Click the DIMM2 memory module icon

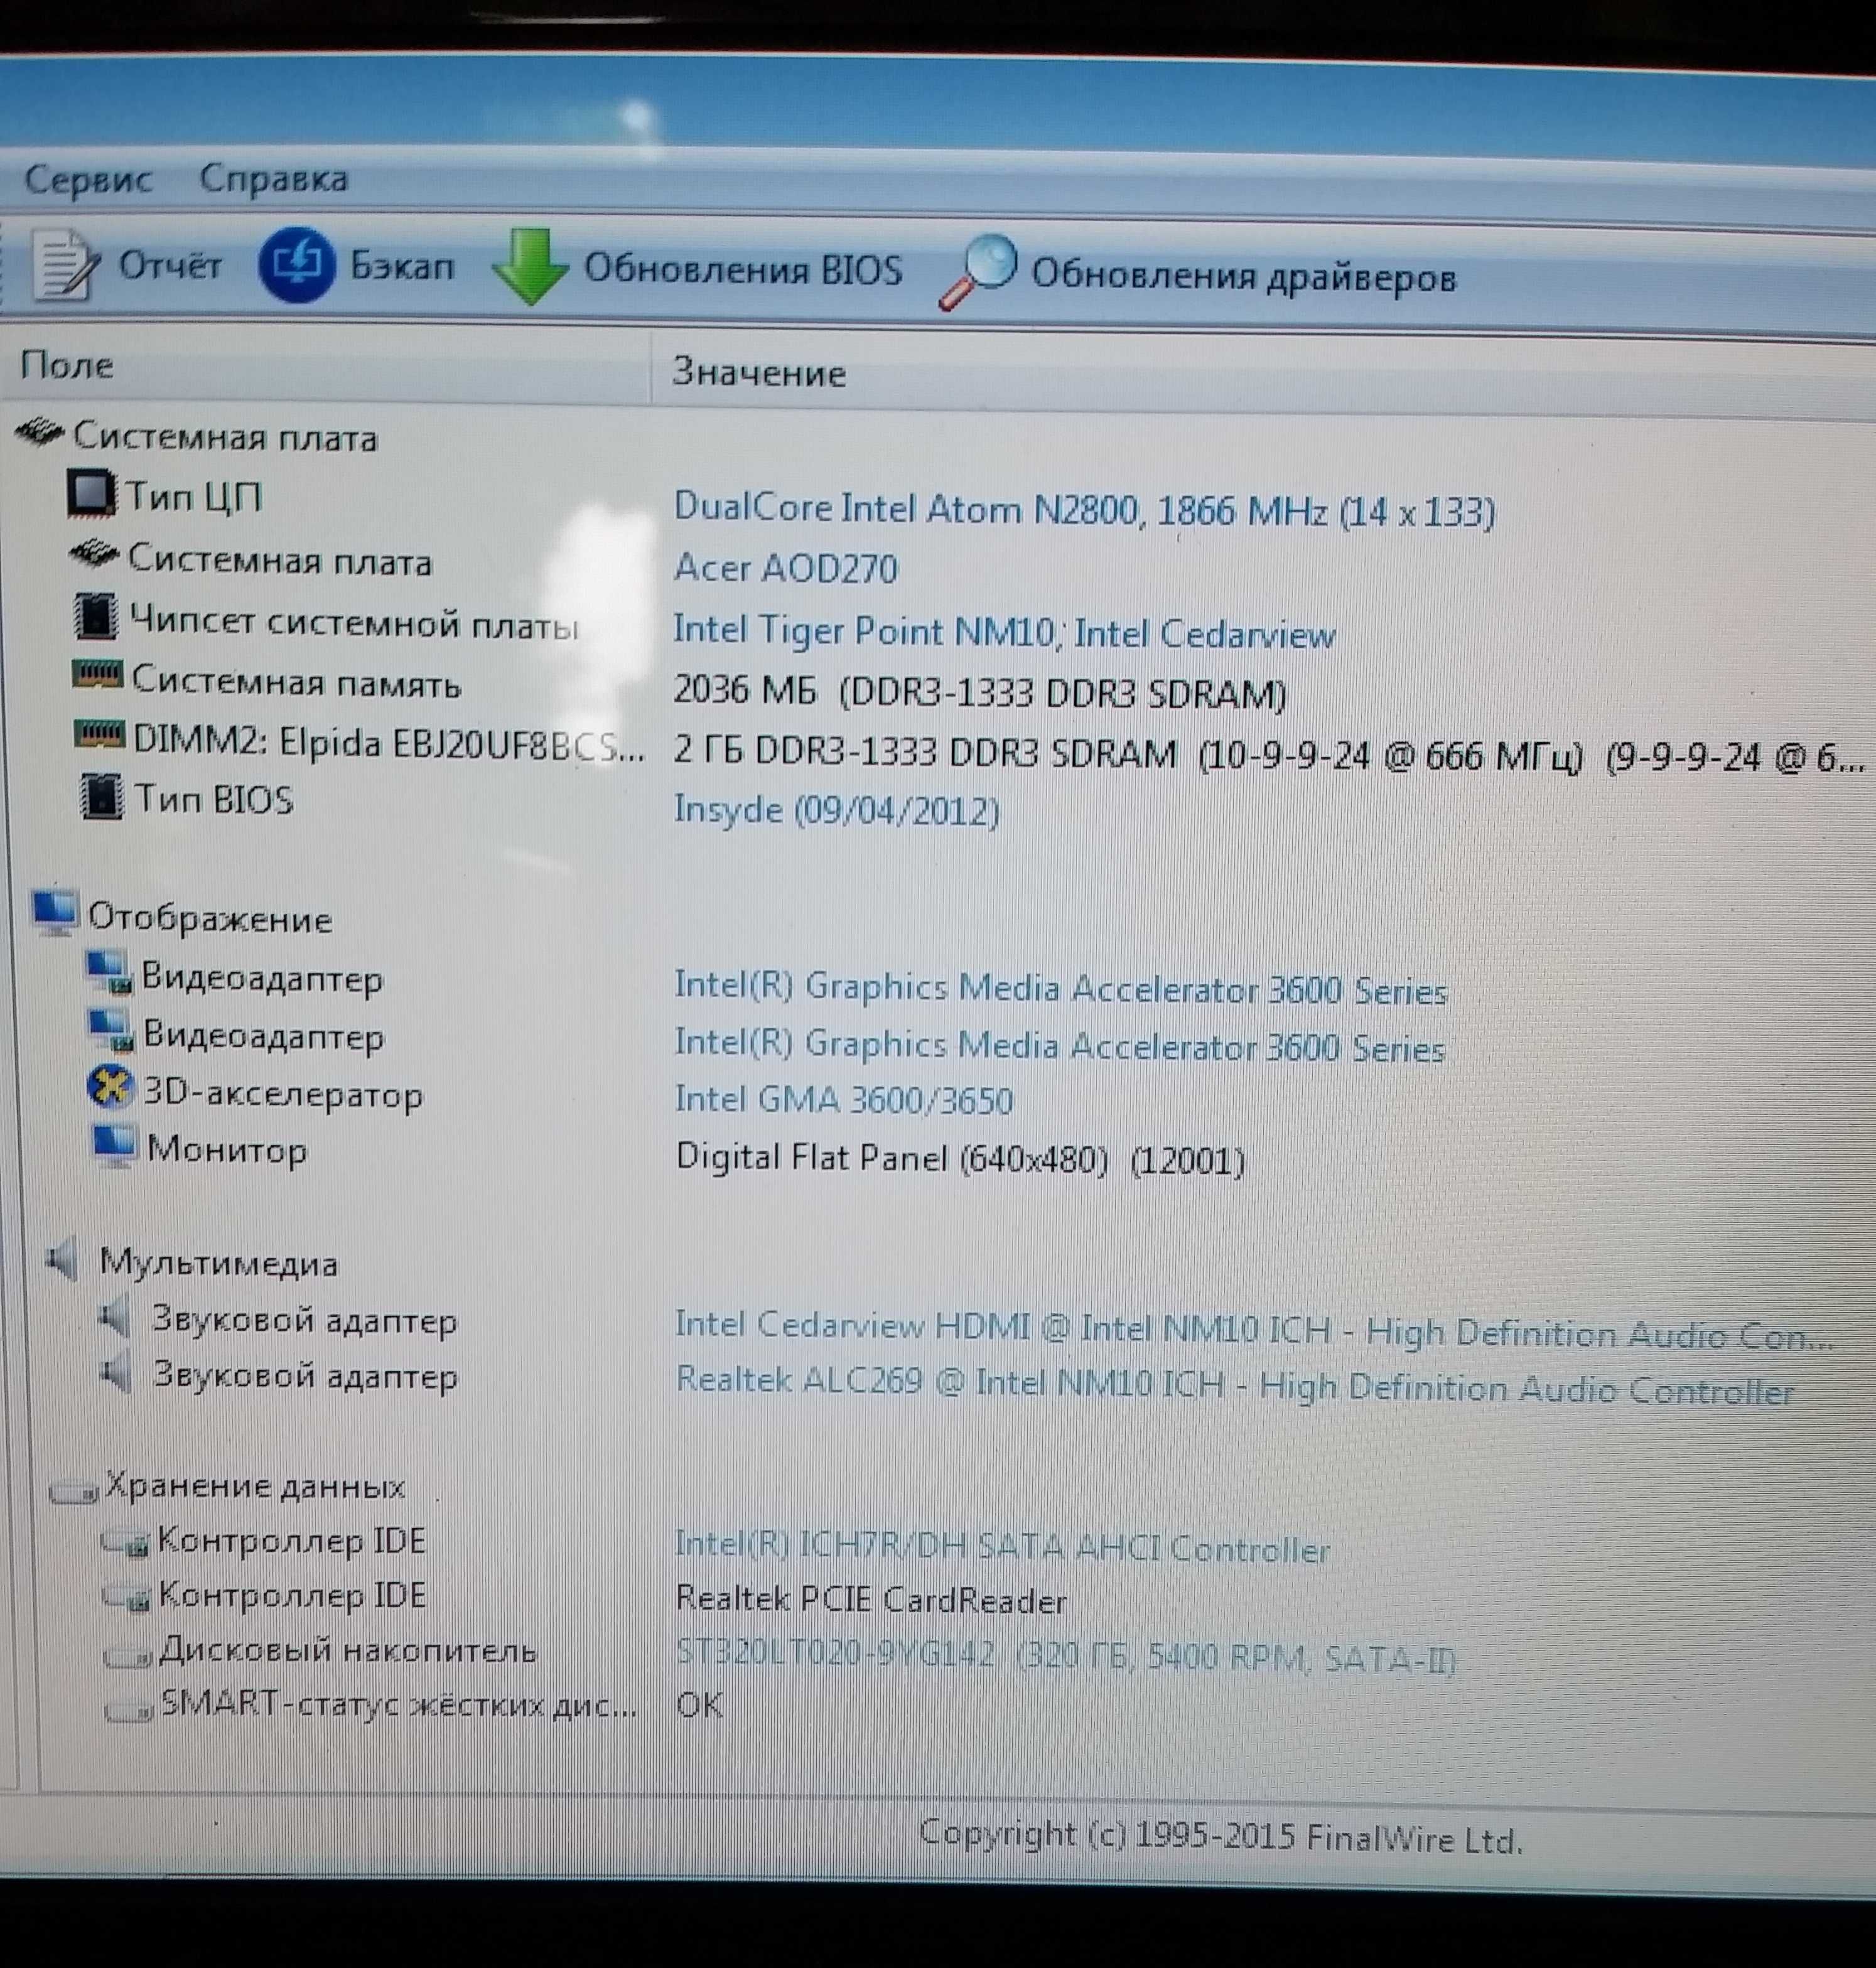click(x=100, y=735)
